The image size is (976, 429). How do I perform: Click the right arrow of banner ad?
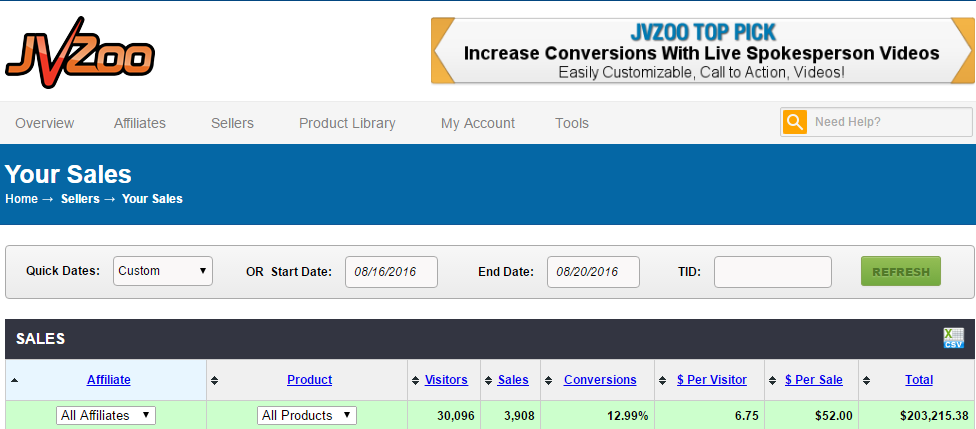[x=962, y=50]
